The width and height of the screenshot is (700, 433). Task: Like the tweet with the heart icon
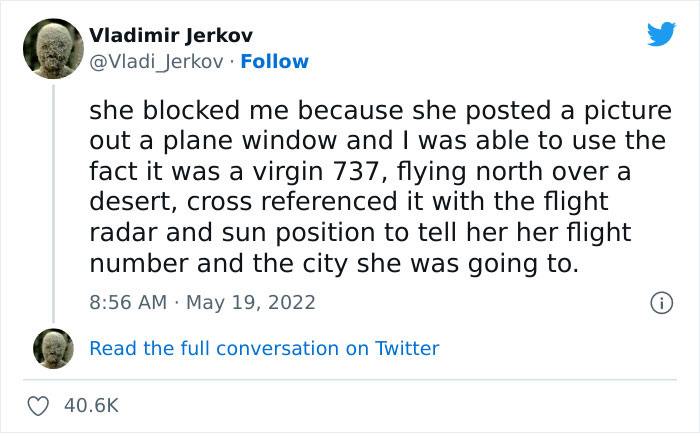point(40,406)
